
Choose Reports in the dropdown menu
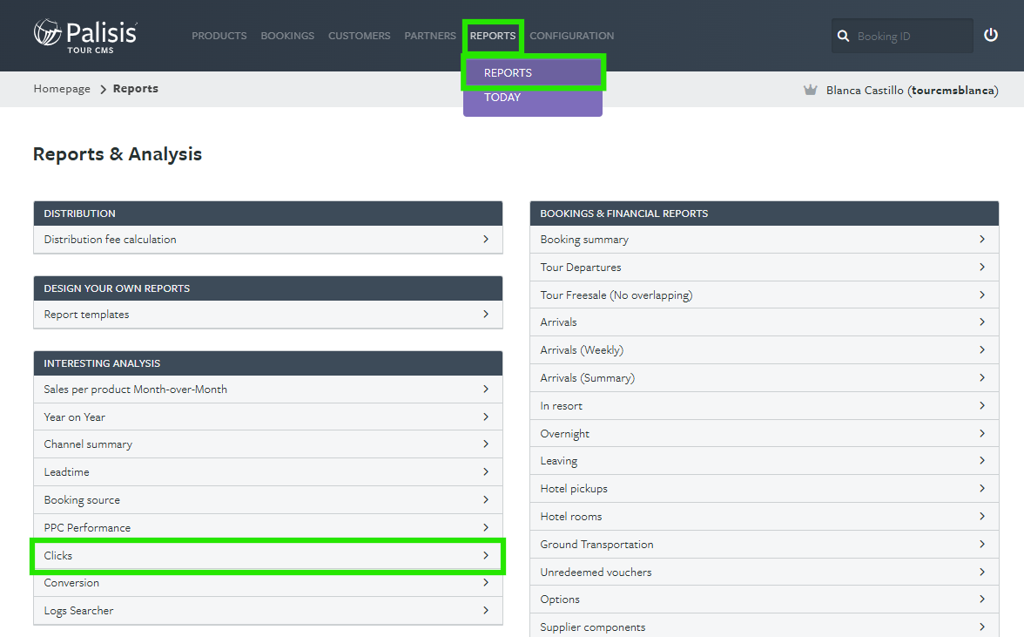point(533,73)
